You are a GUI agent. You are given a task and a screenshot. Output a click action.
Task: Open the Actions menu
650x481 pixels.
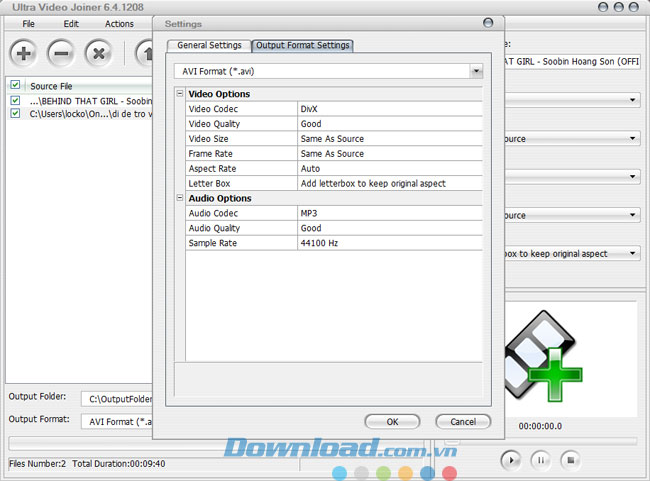(x=119, y=23)
